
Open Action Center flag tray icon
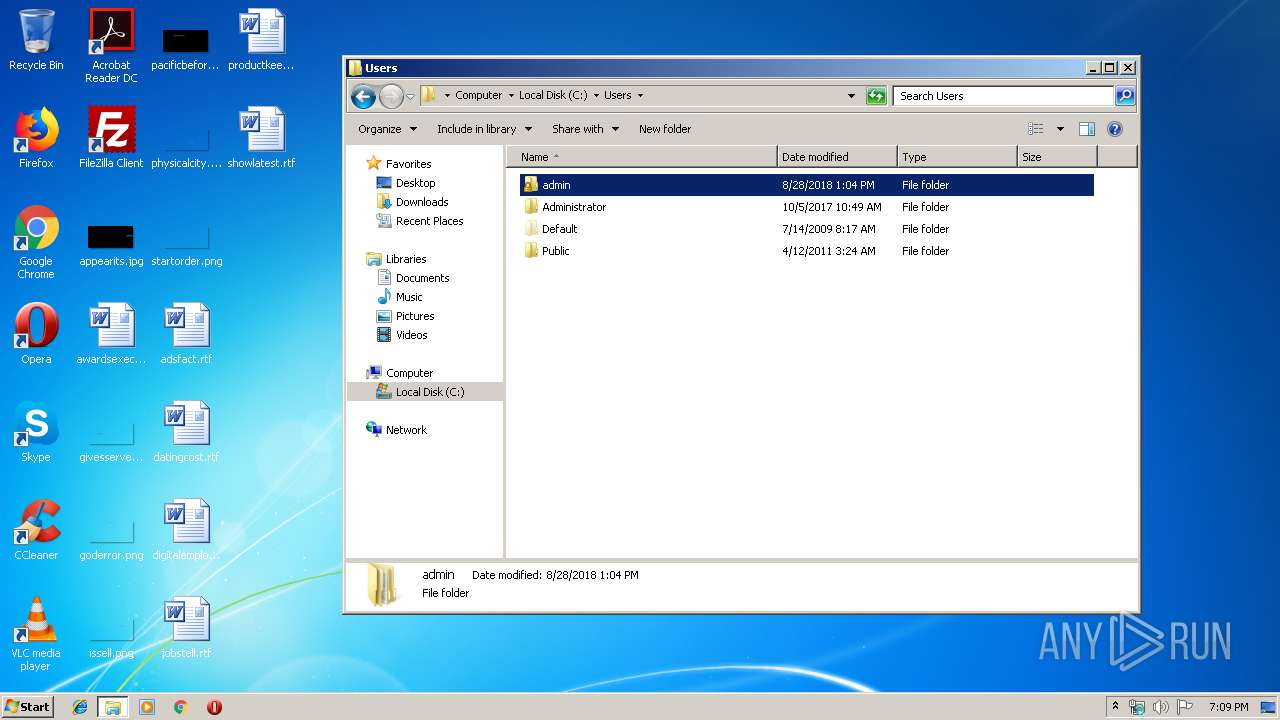tap(1184, 707)
